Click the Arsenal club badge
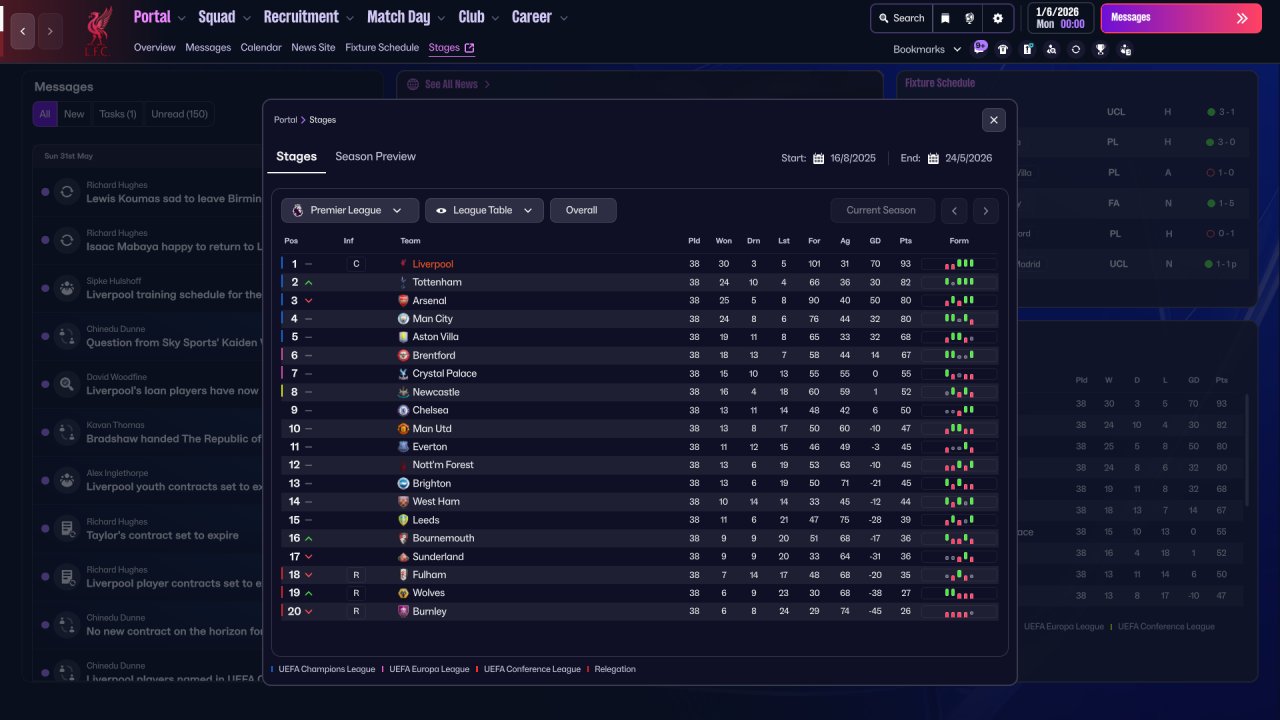 coord(404,300)
